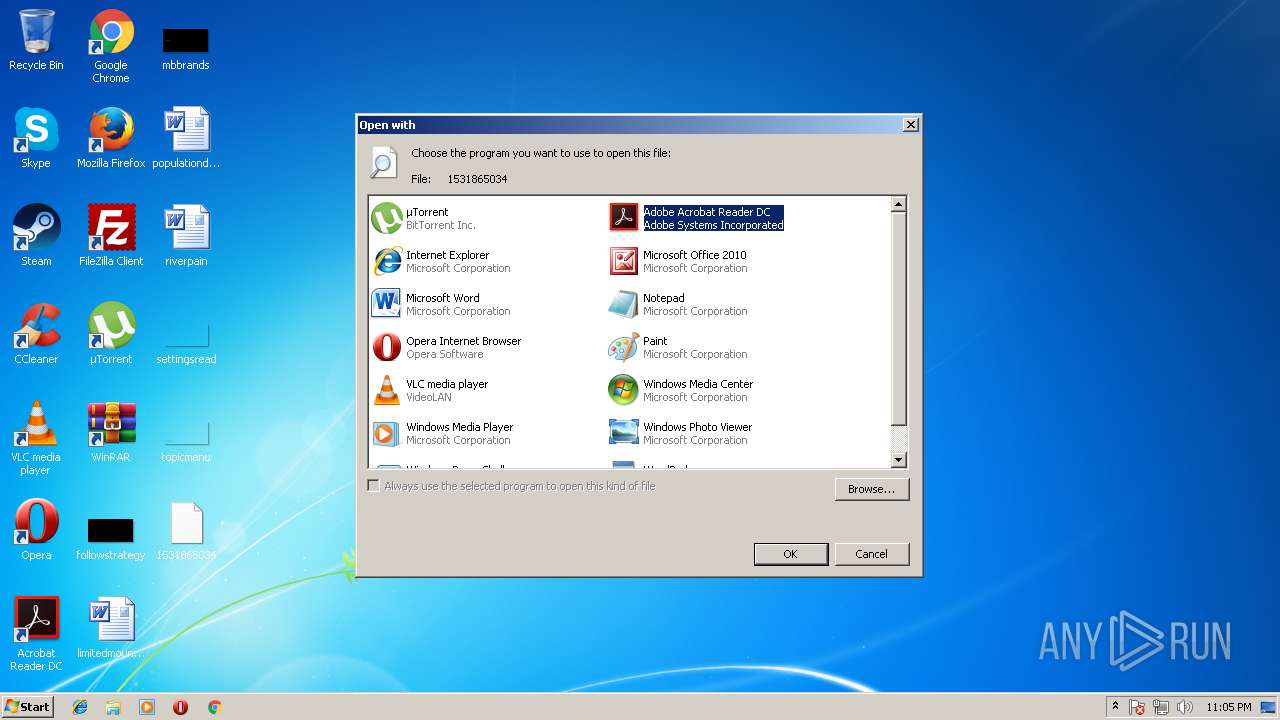1280x720 pixels.
Task: Open Windows Explorer from the taskbar
Action: (113, 707)
